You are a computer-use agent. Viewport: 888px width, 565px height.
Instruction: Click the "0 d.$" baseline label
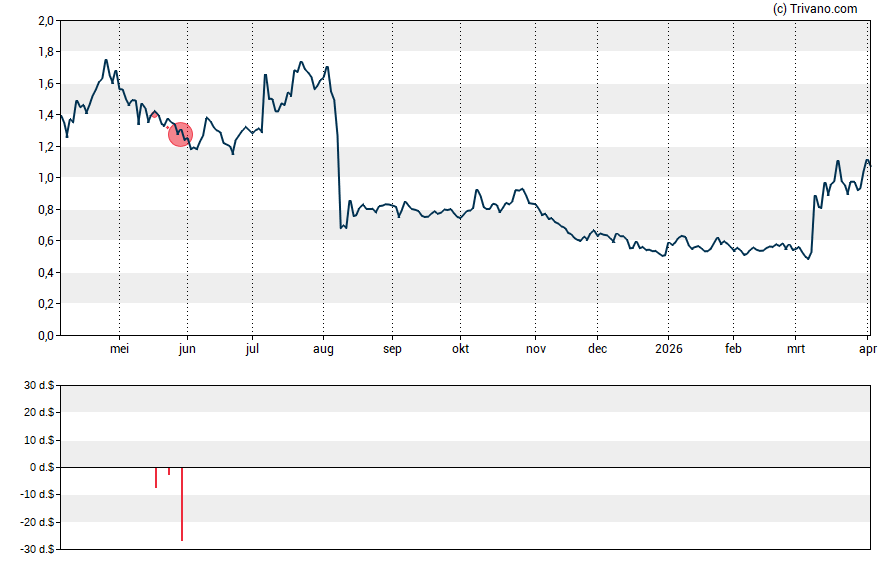tap(40, 468)
